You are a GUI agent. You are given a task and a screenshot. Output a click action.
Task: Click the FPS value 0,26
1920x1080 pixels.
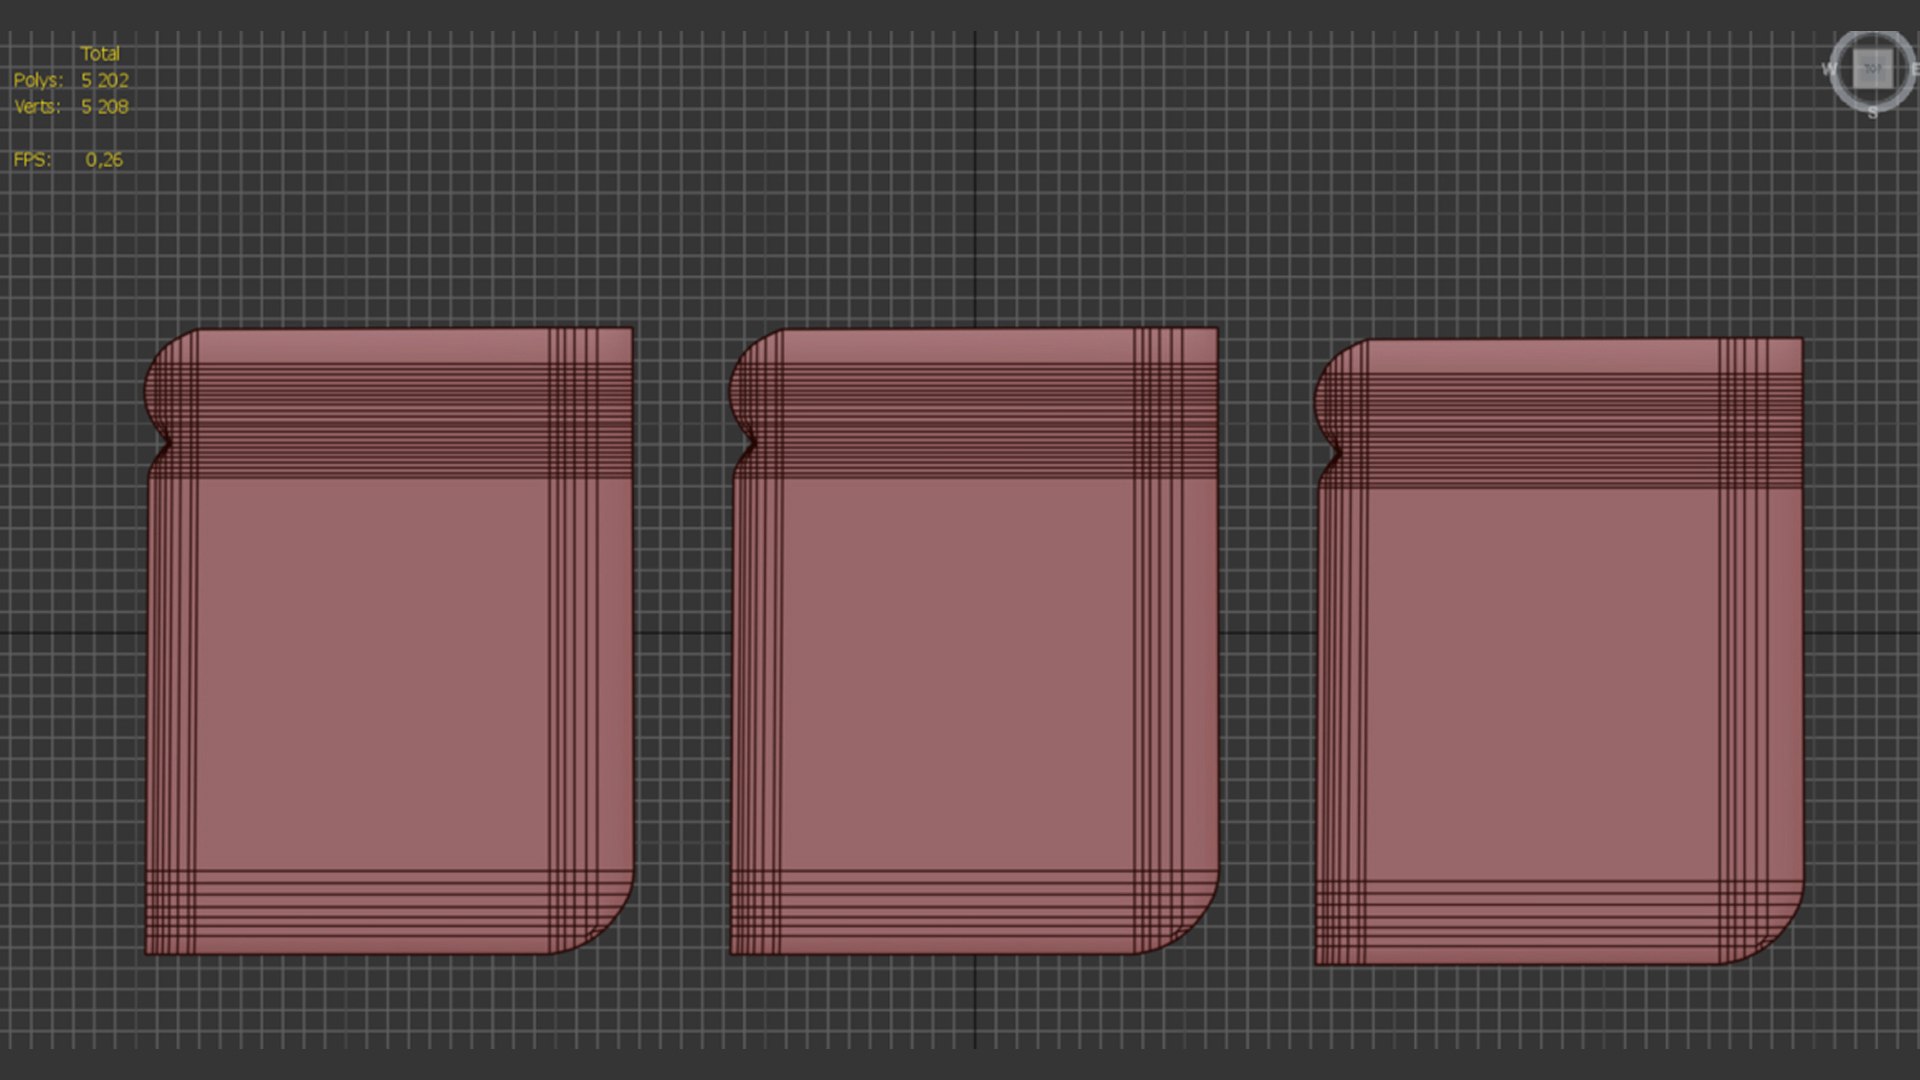coord(104,160)
